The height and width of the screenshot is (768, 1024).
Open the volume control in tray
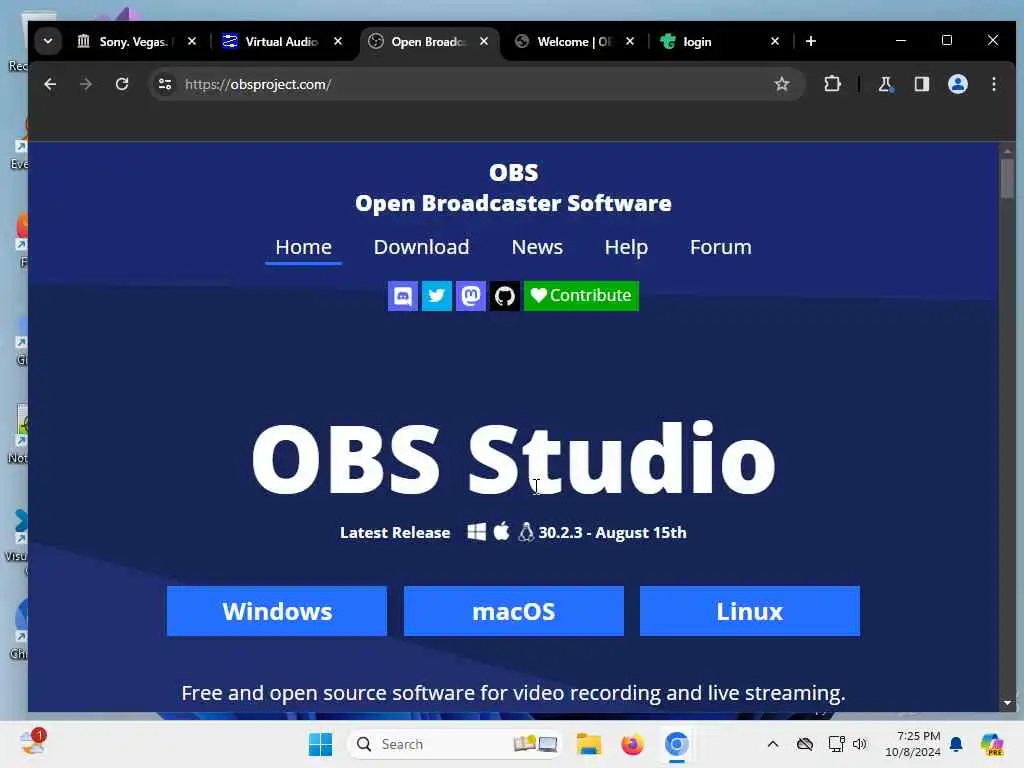tap(859, 744)
